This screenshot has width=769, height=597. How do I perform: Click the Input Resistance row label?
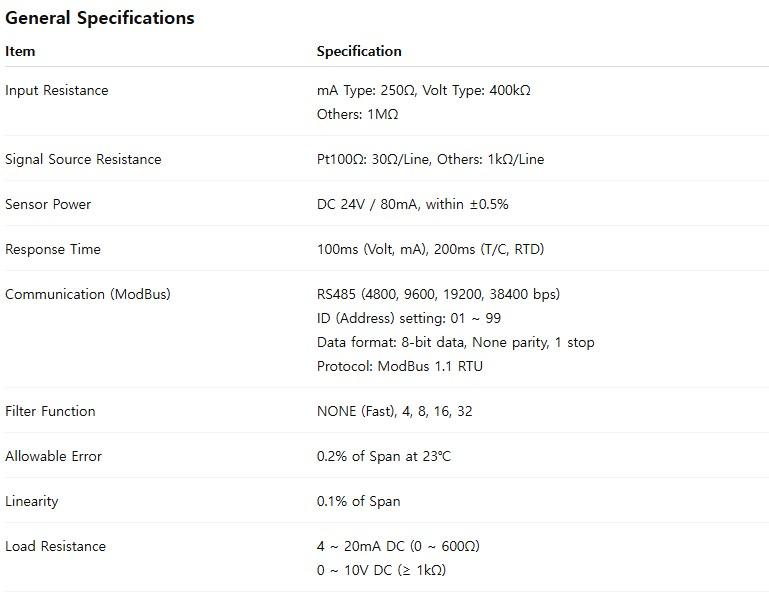click(56, 90)
